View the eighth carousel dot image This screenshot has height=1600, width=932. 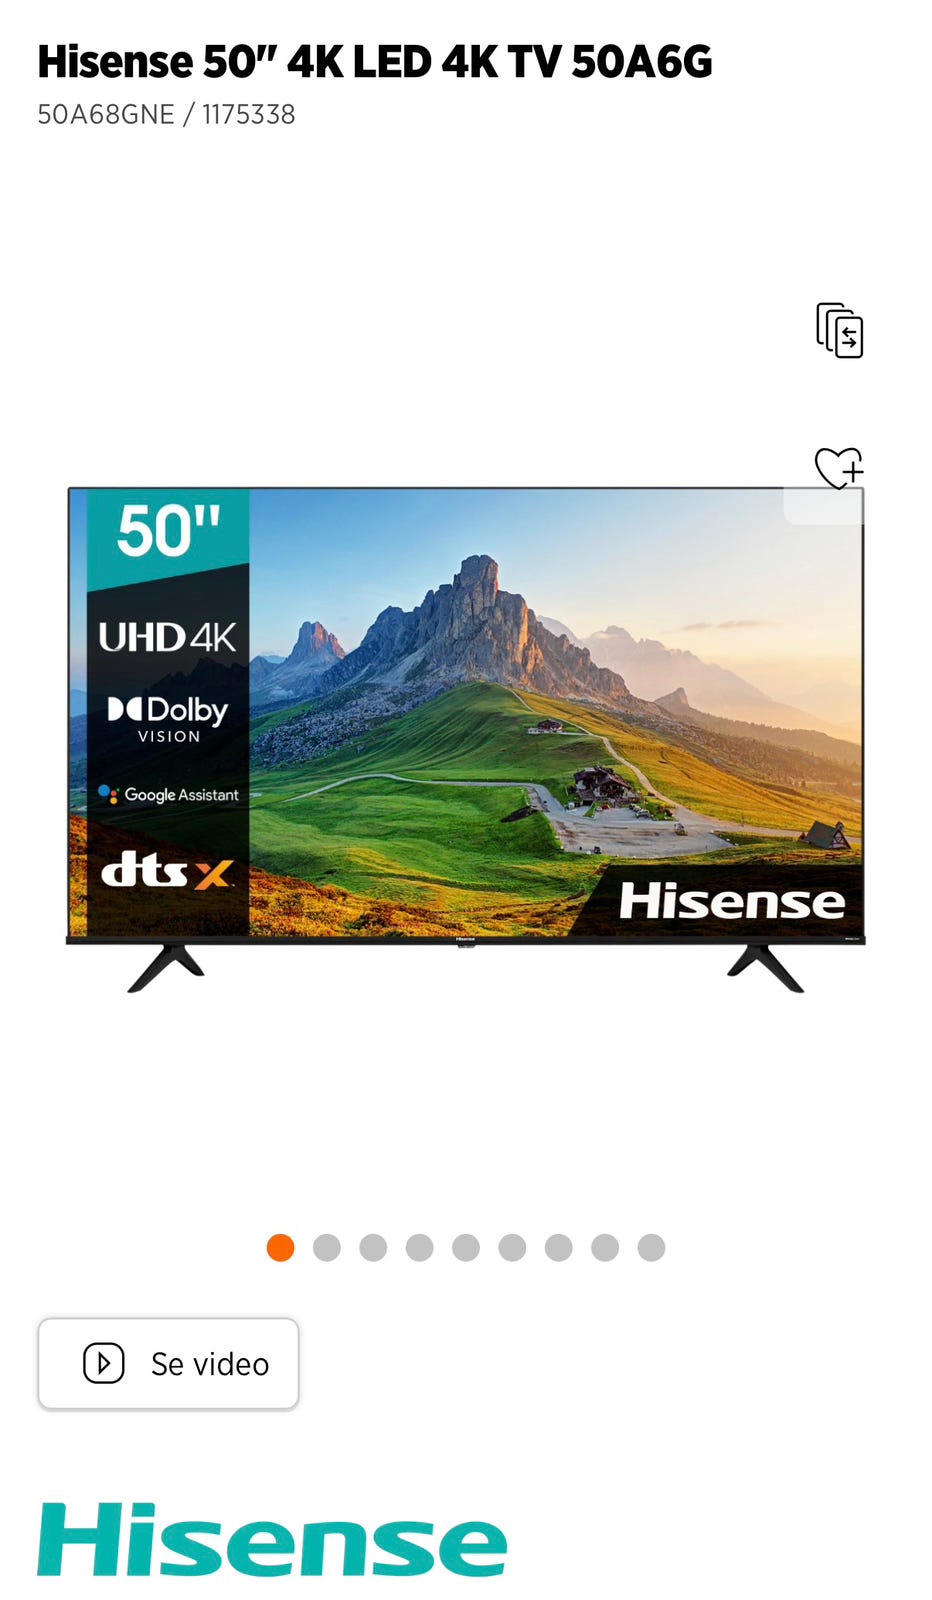(605, 1248)
